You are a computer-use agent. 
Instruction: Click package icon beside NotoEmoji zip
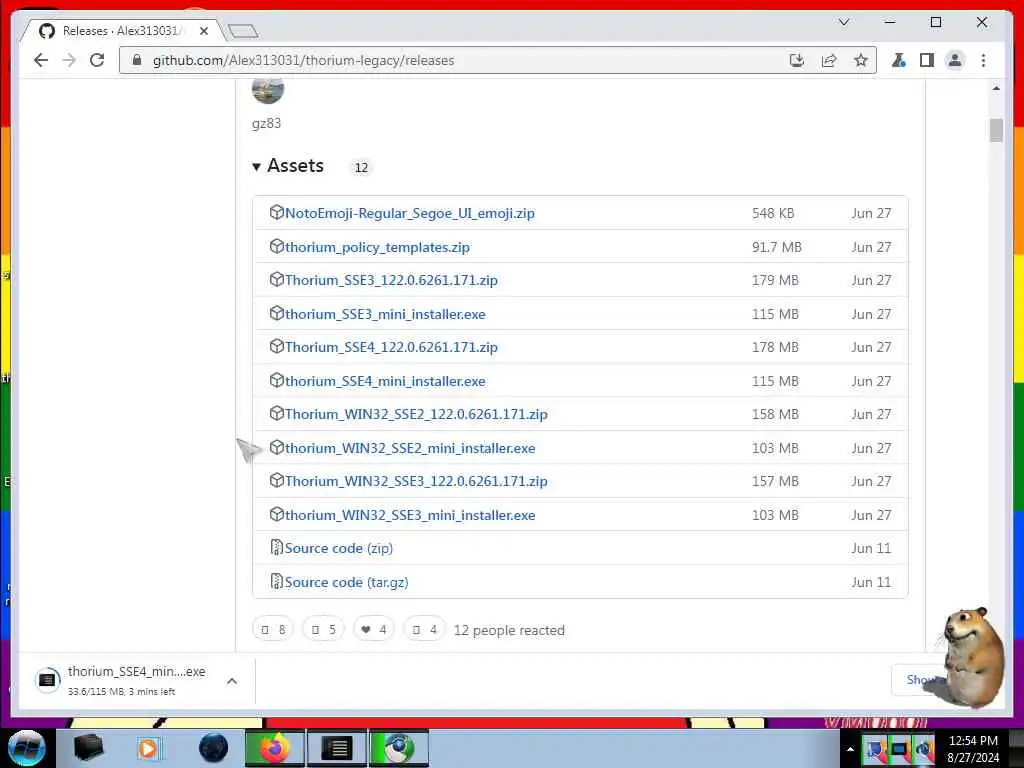pos(276,212)
